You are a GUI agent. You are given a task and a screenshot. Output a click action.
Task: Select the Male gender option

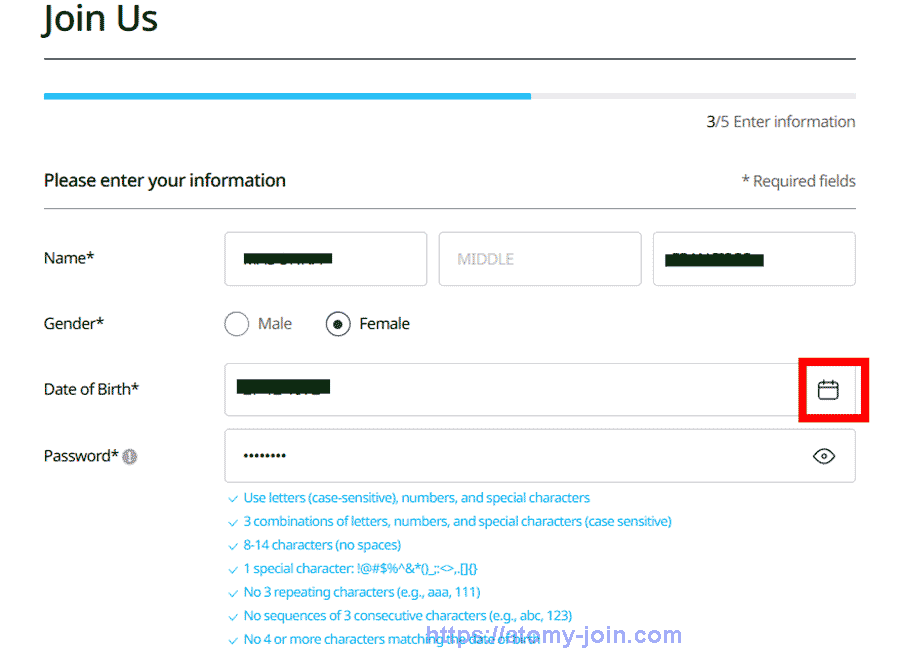[x=236, y=323]
